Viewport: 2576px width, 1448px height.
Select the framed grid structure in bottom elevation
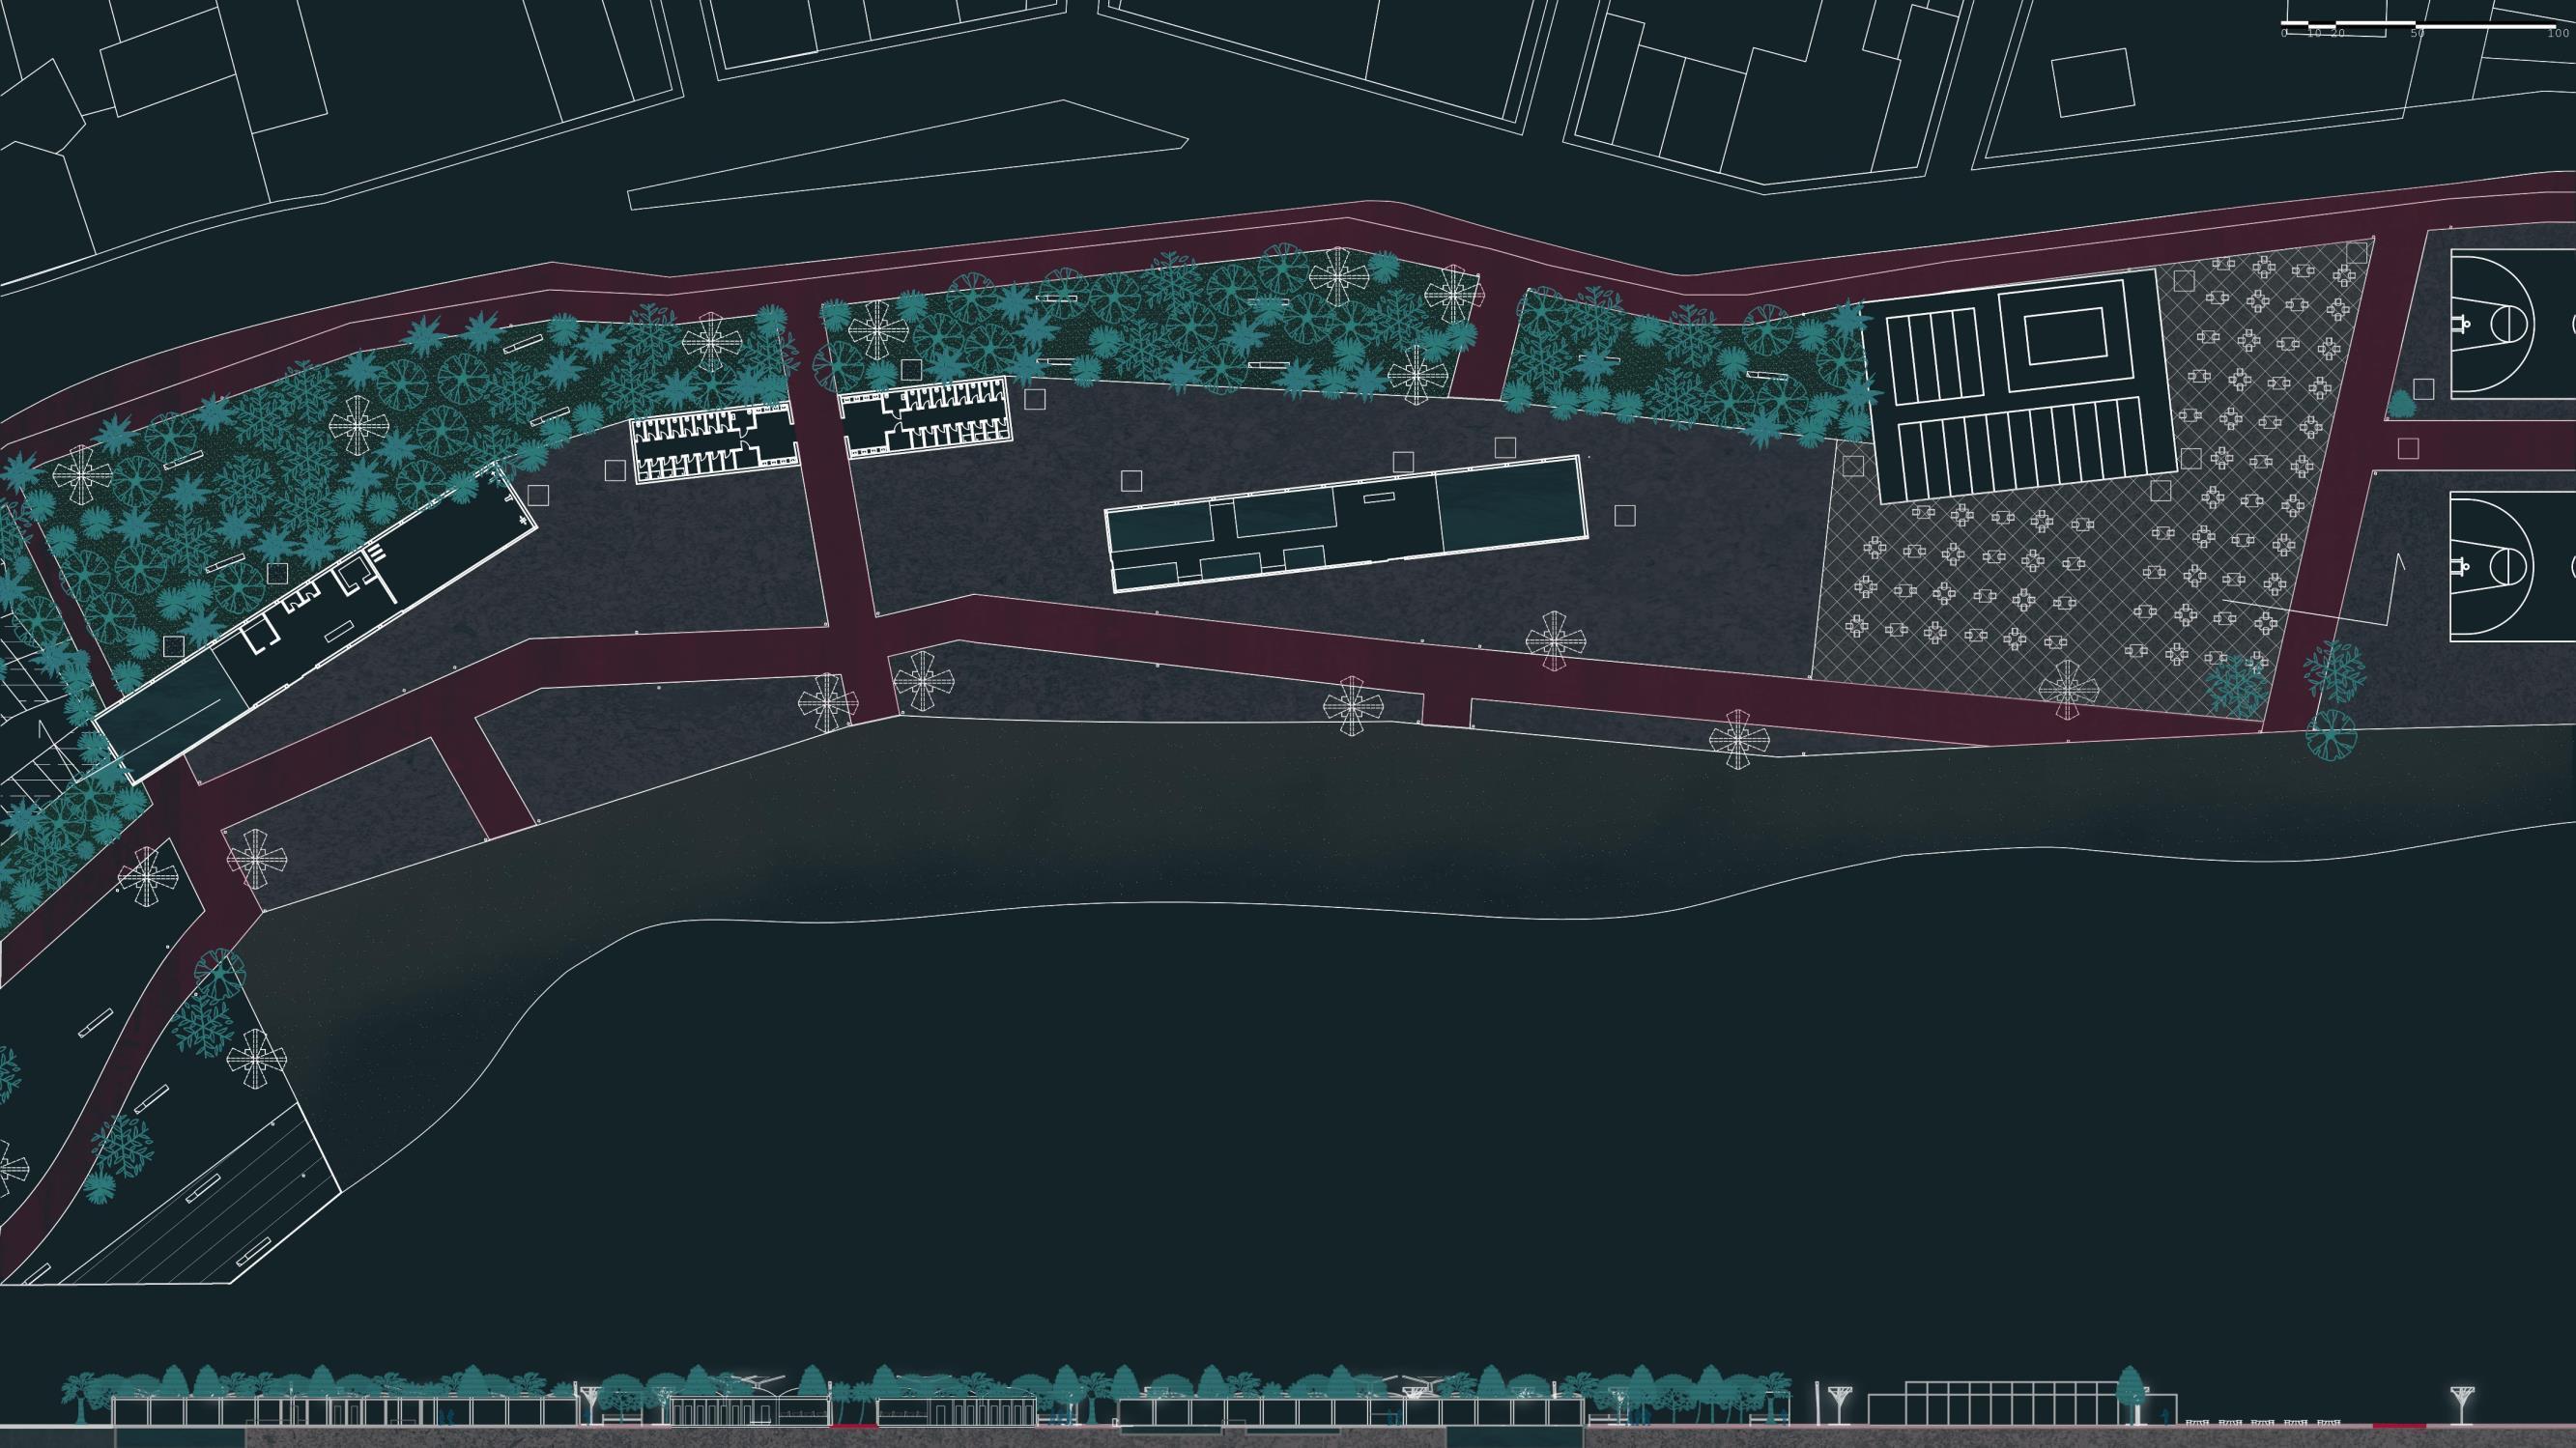point(2010,1402)
